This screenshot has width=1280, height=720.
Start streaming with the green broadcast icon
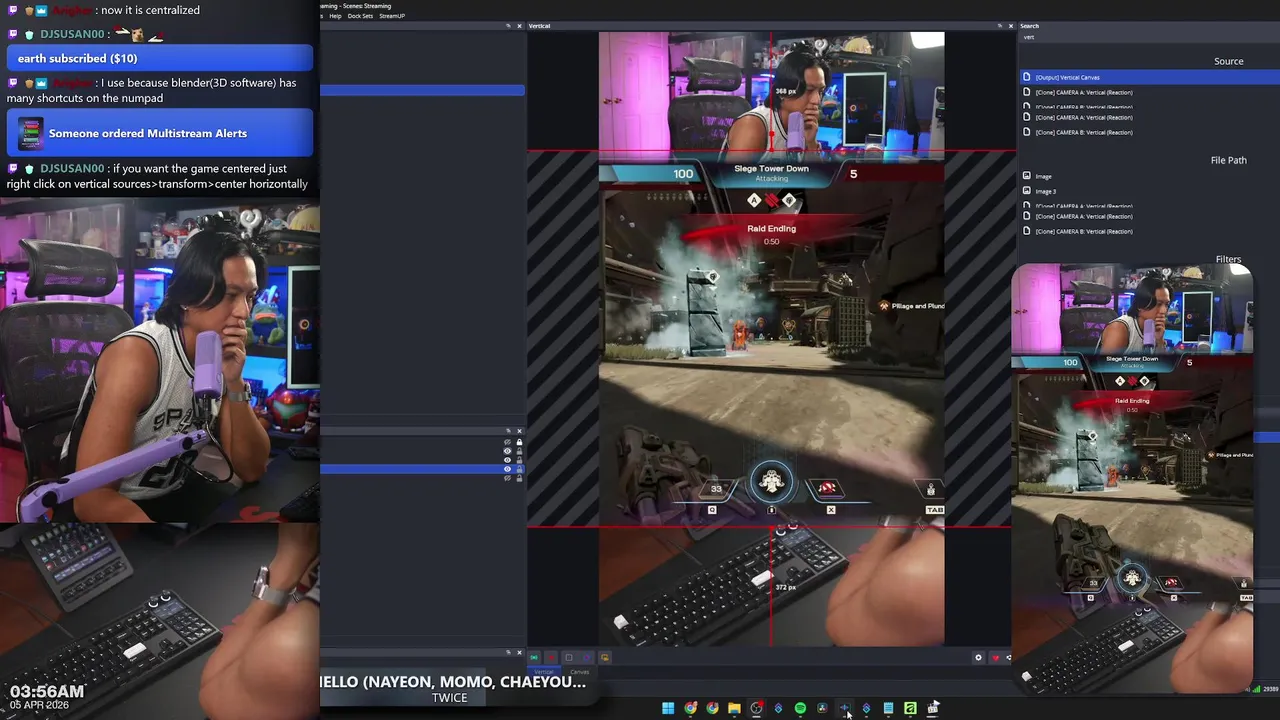pyautogui.click(x=535, y=657)
